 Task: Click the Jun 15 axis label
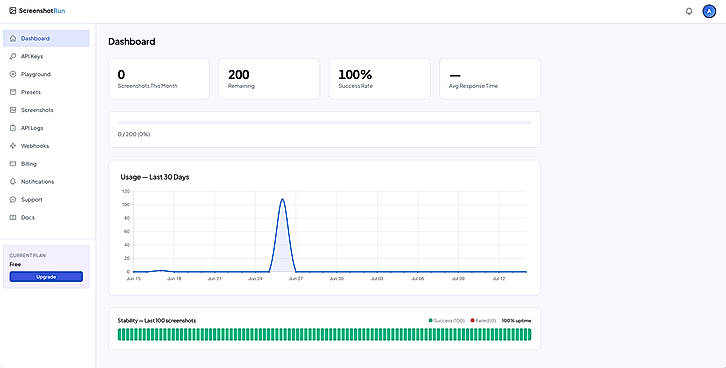point(133,279)
